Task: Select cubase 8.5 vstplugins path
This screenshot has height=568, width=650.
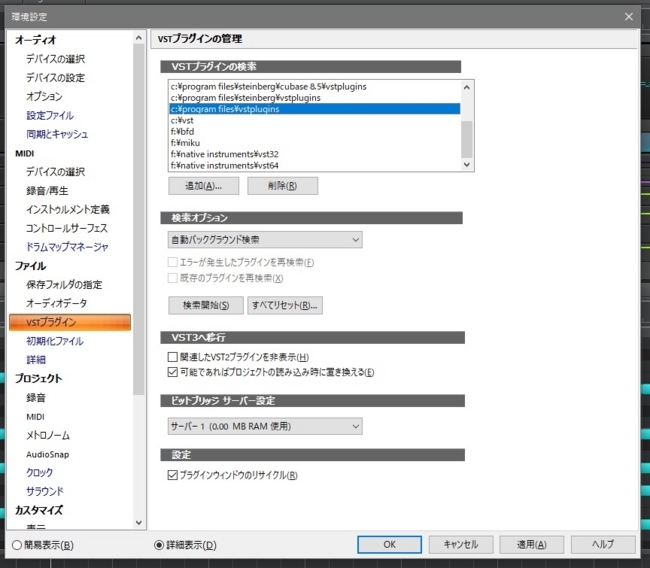Action: [x=314, y=87]
